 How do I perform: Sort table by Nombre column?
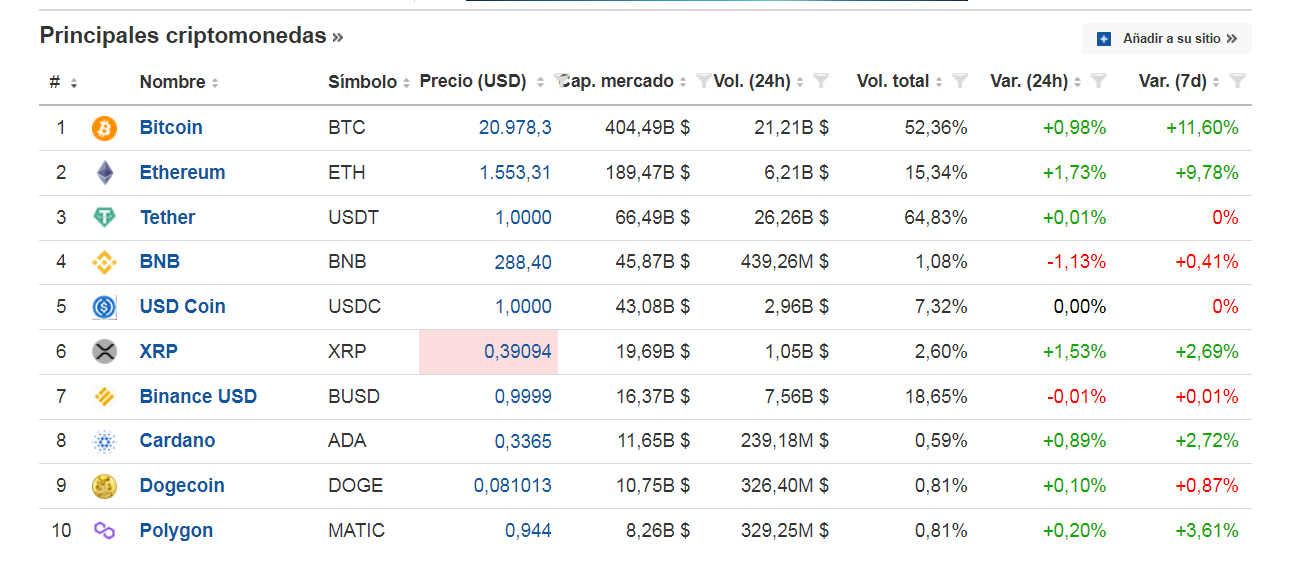(x=172, y=82)
